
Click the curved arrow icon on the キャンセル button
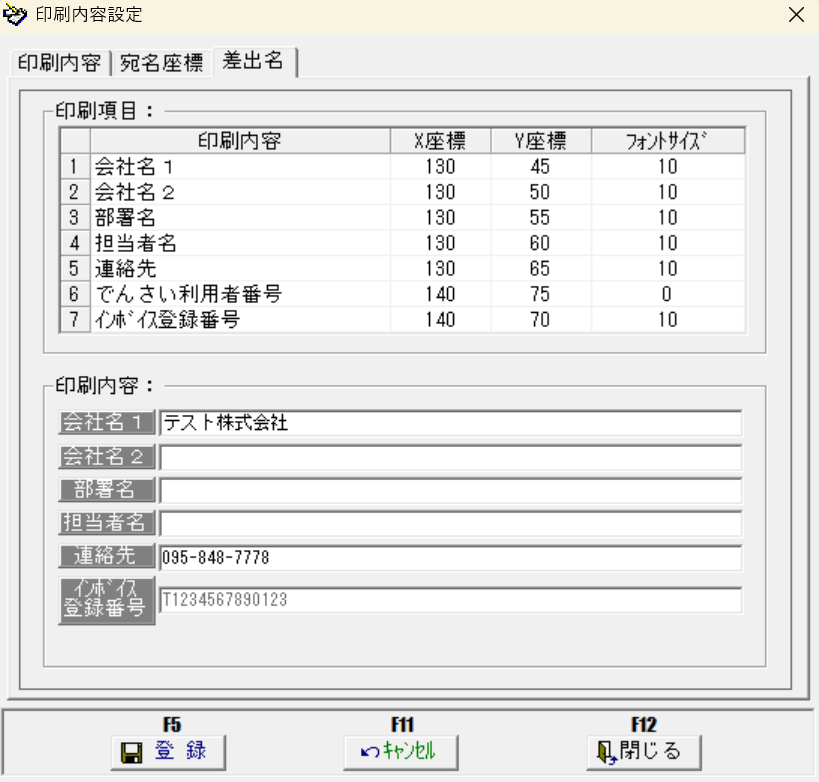coord(370,751)
